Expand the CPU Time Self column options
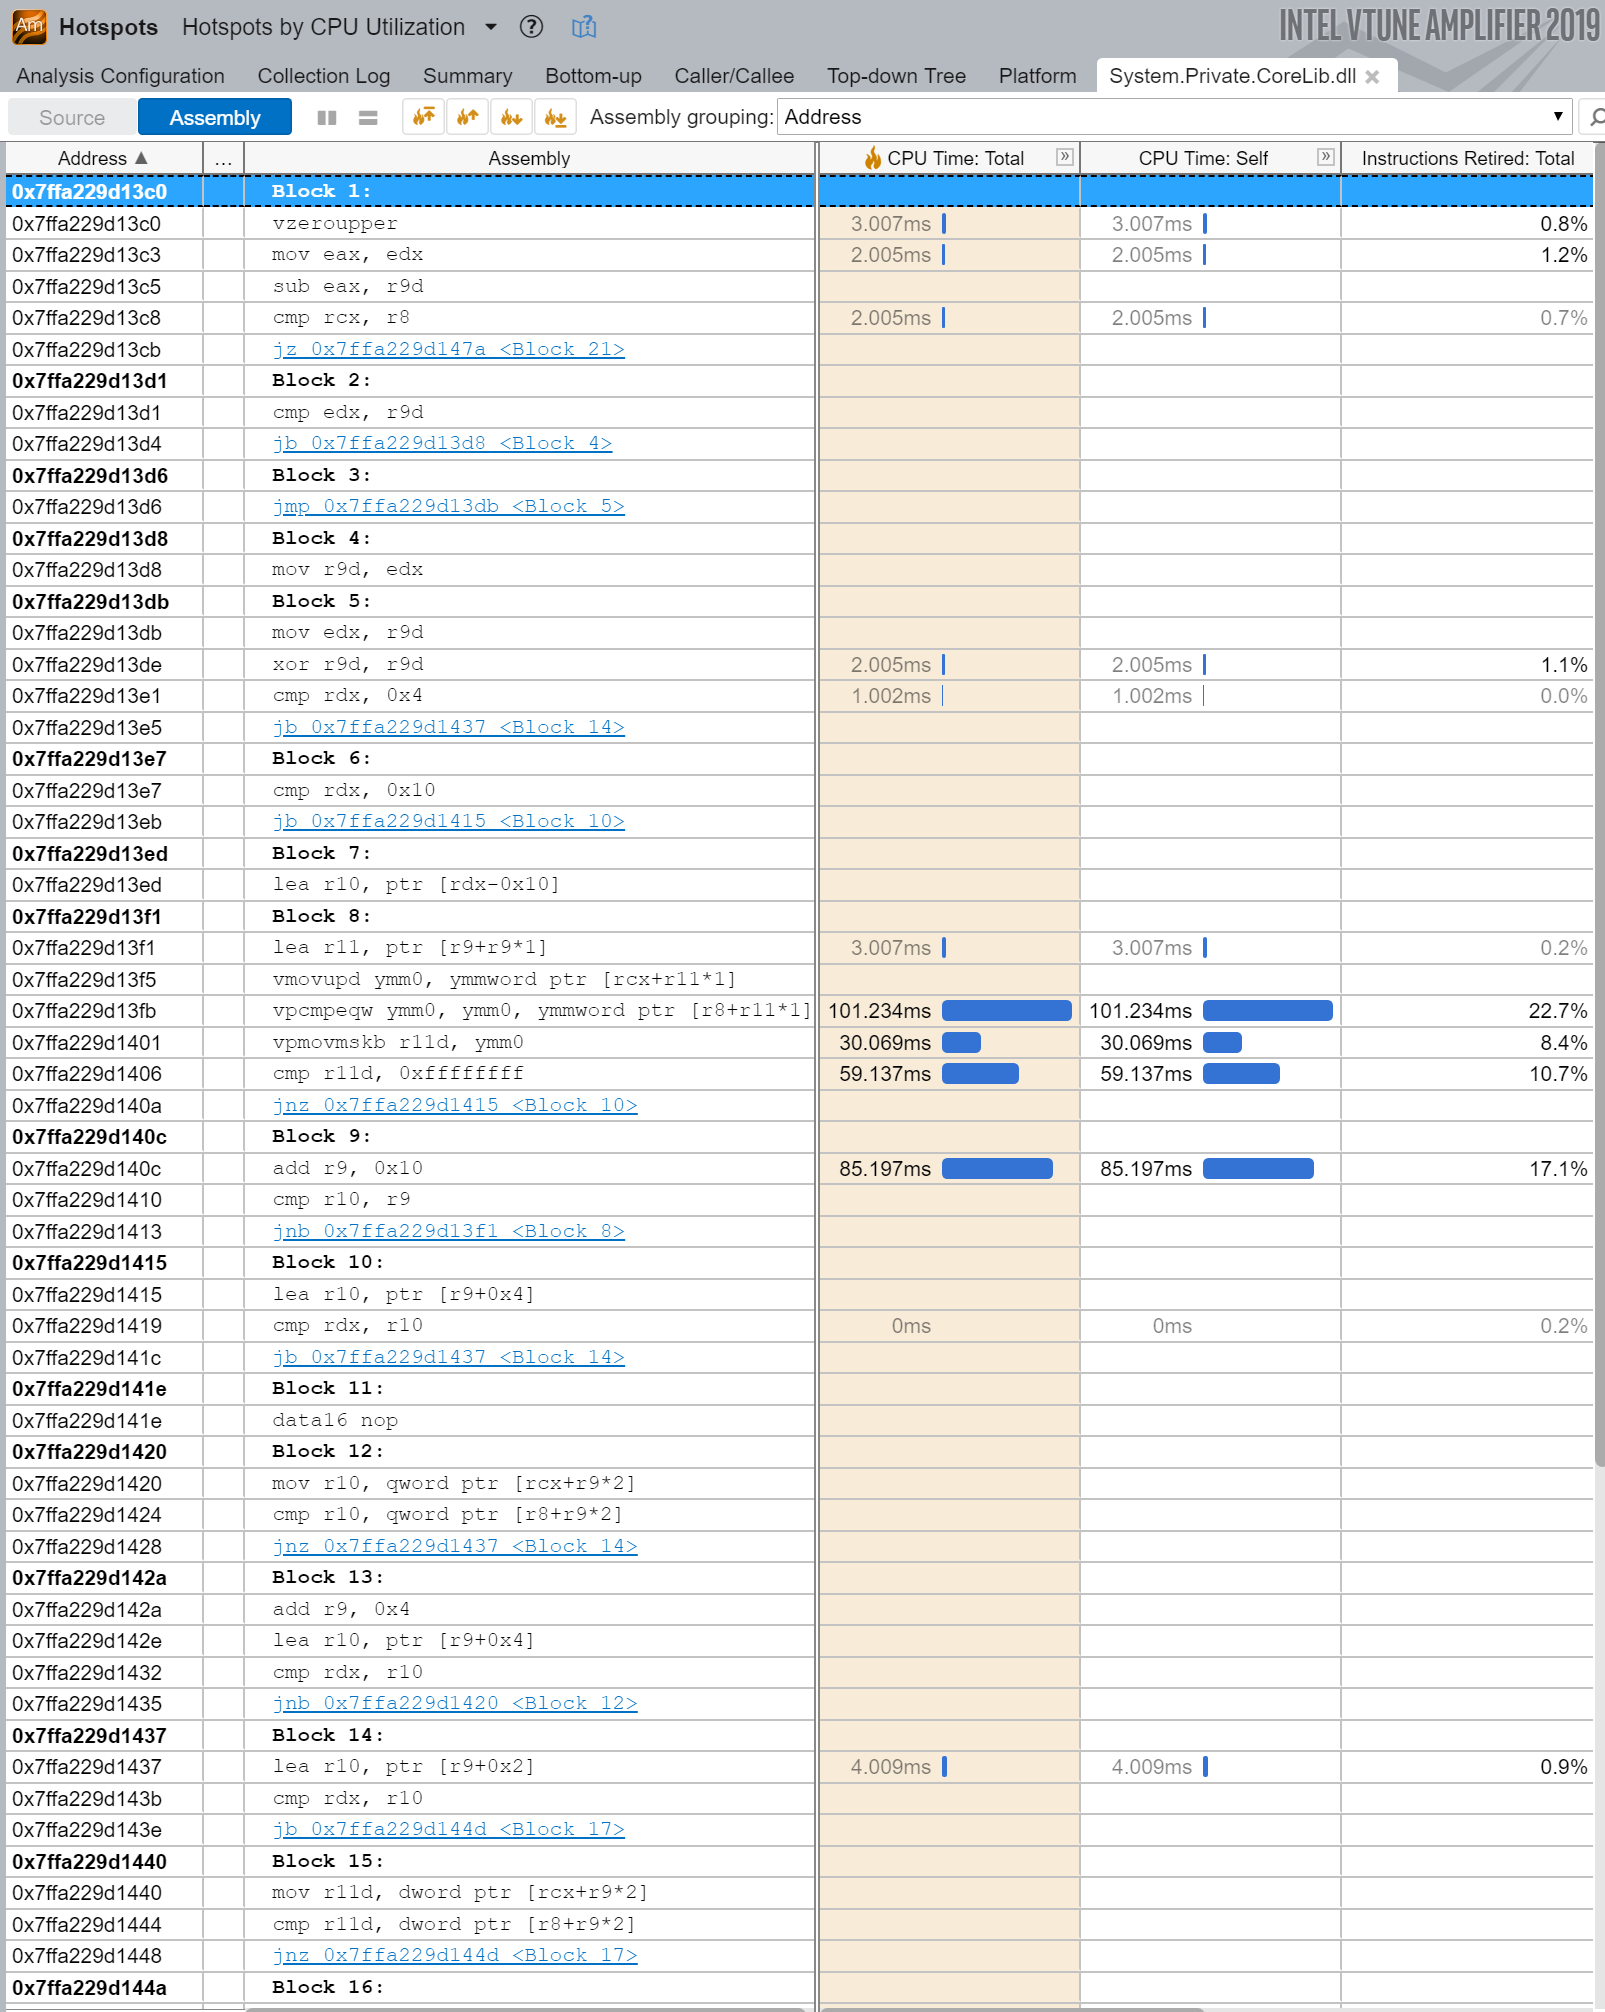Screen dimensions: 1605x2012 (1326, 157)
